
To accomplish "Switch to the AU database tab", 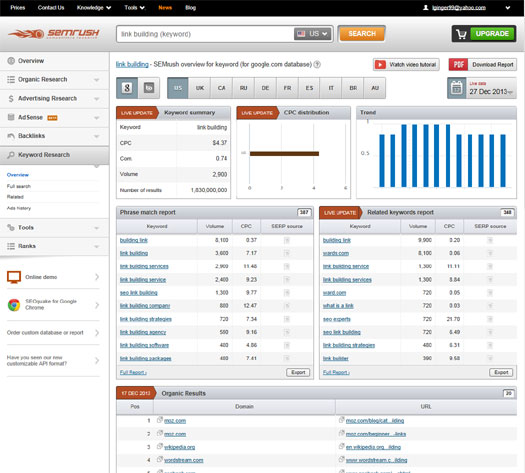I will tap(375, 88).
